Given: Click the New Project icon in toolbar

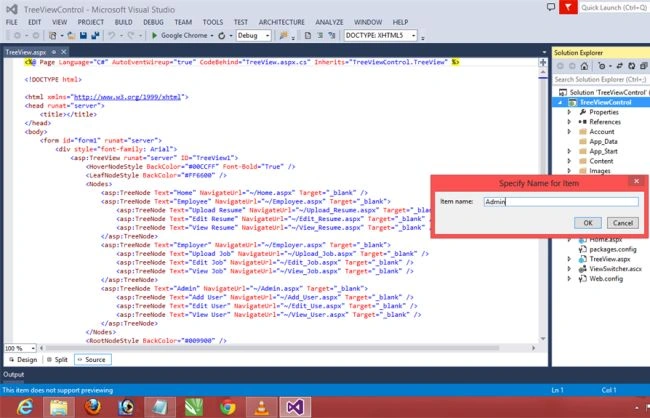Looking at the screenshot, I should pyautogui.click(x=53, y=36).
